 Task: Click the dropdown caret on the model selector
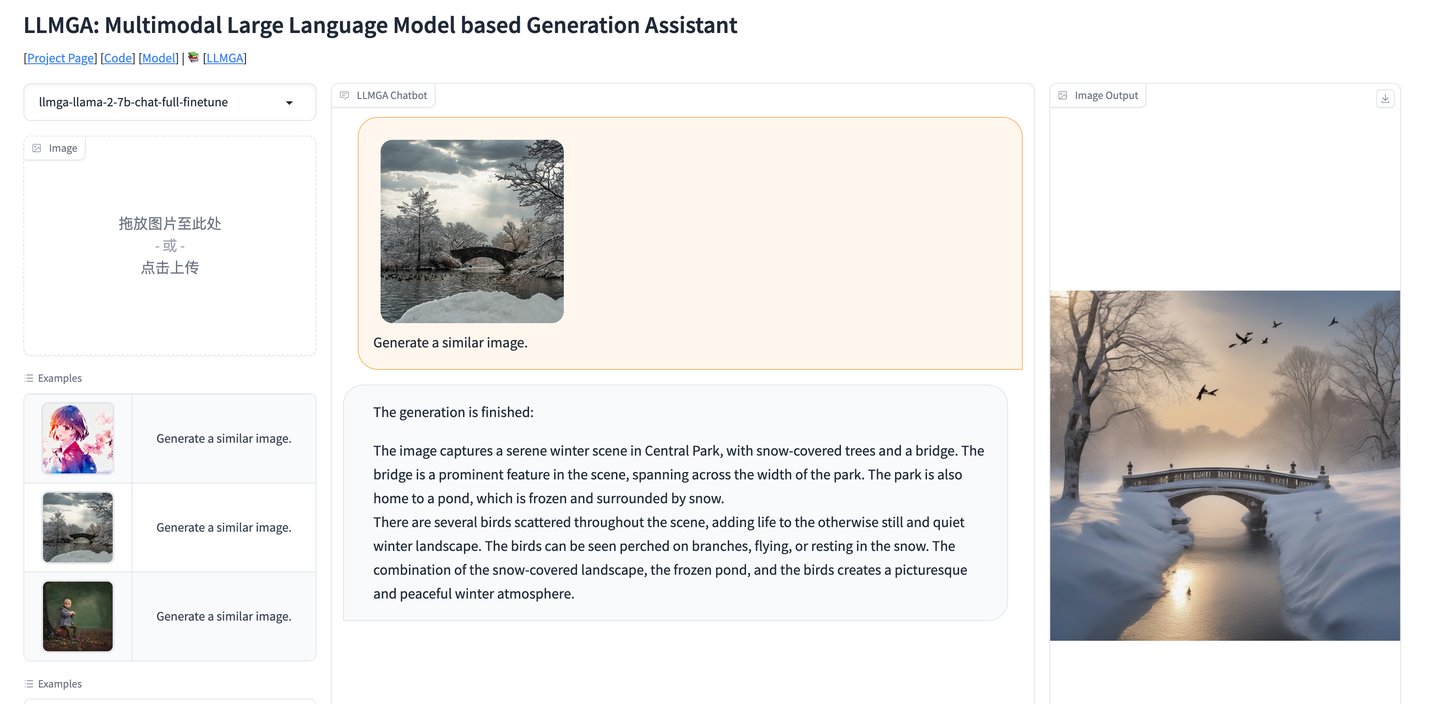(290, 102)
